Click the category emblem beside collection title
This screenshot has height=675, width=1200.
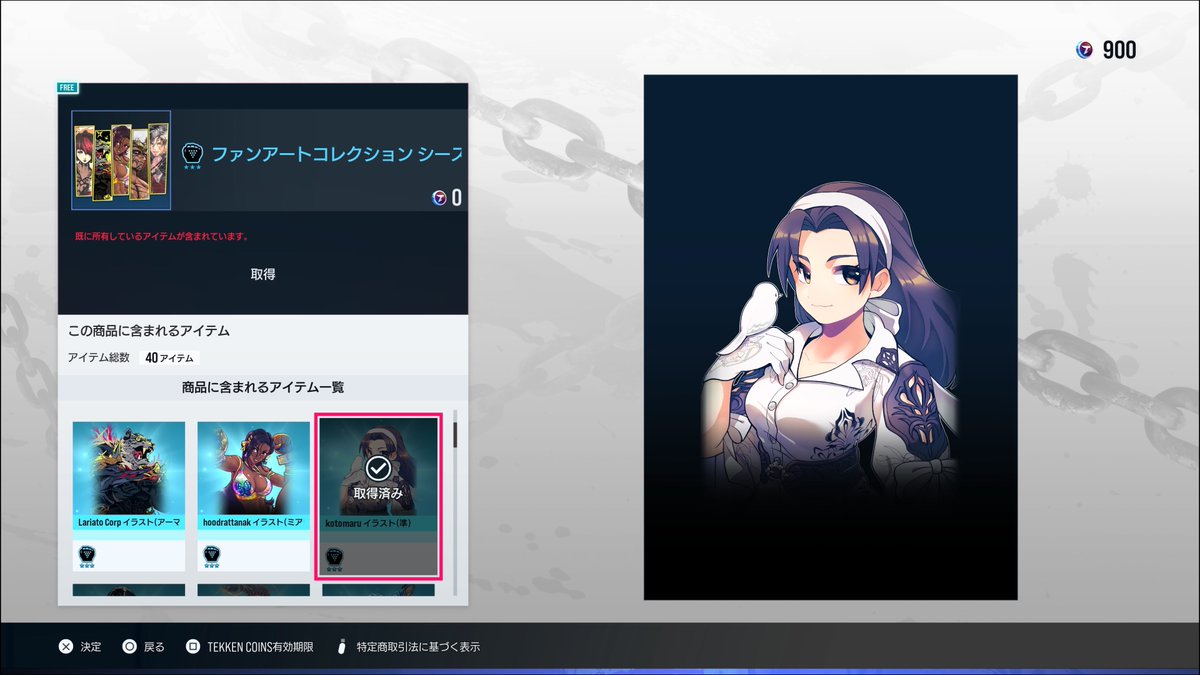(192, 155)
